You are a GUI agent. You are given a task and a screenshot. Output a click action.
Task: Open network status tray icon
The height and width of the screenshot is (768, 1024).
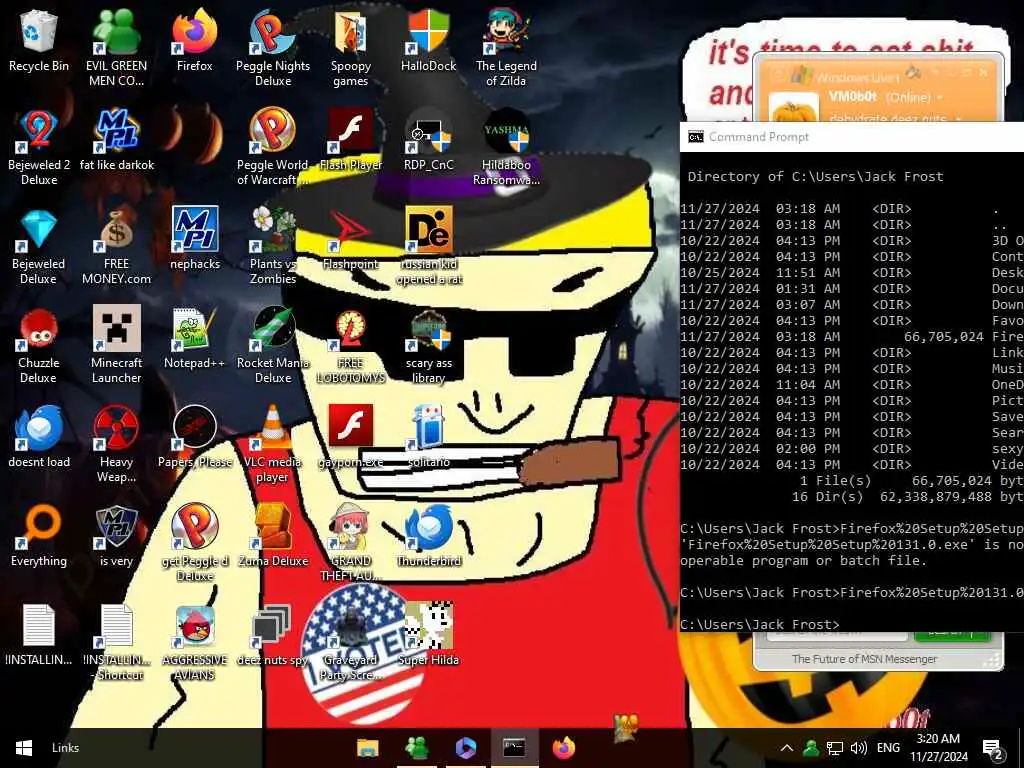(x=835, y=748)
